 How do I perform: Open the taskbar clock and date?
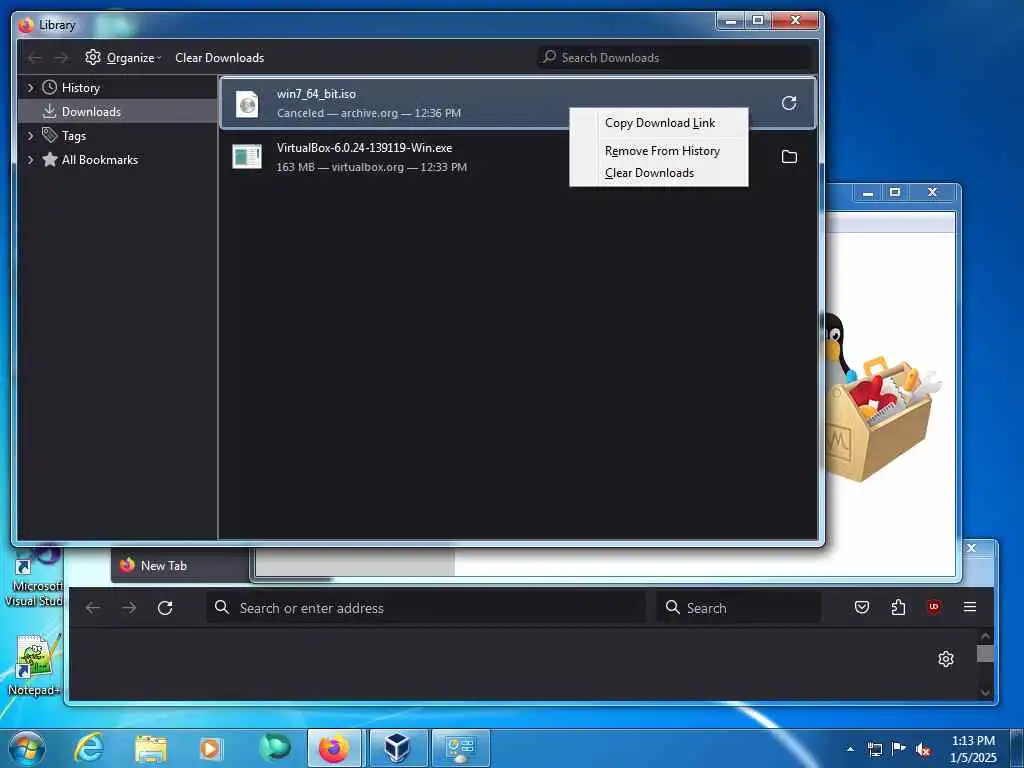click(x=973, y=749)
